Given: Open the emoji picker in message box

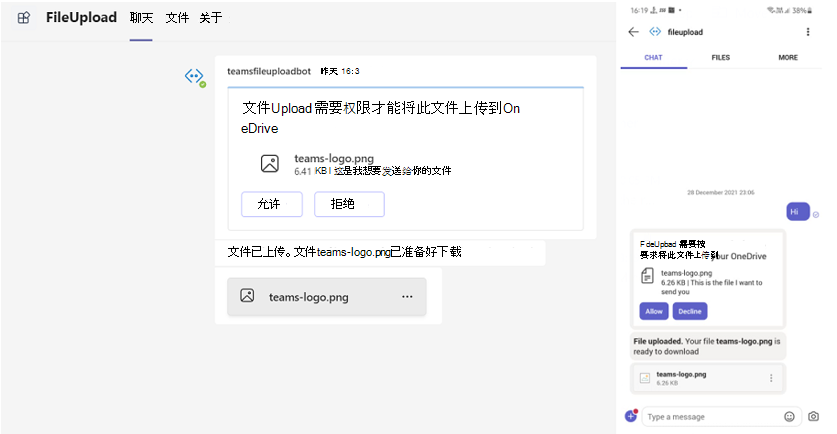Looking at the screenshot, I should [x=789, y=416].
